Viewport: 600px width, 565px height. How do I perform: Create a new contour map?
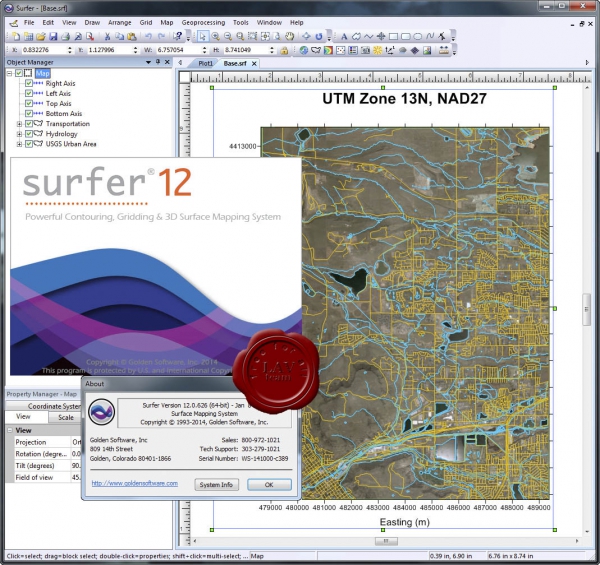pos(328,50)
